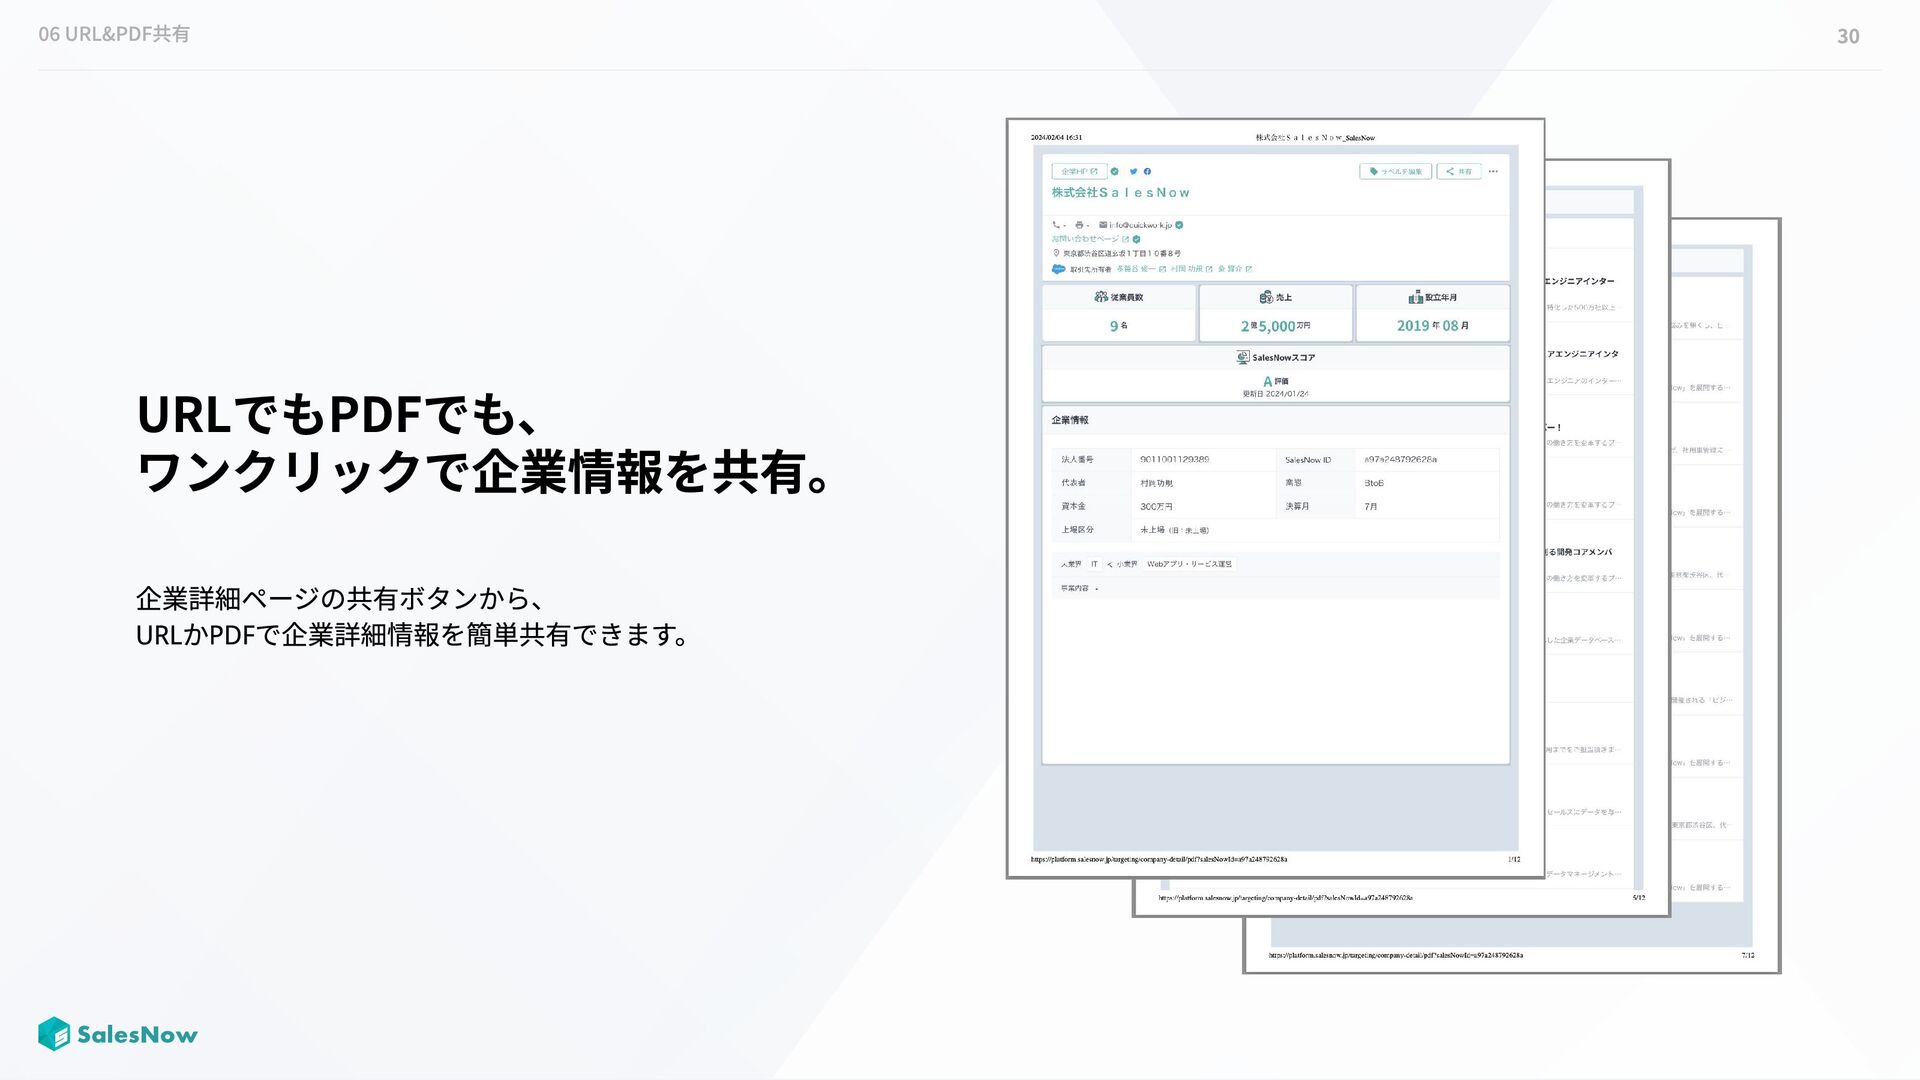Click the third account owner name link

click(x=1230, y=269)
